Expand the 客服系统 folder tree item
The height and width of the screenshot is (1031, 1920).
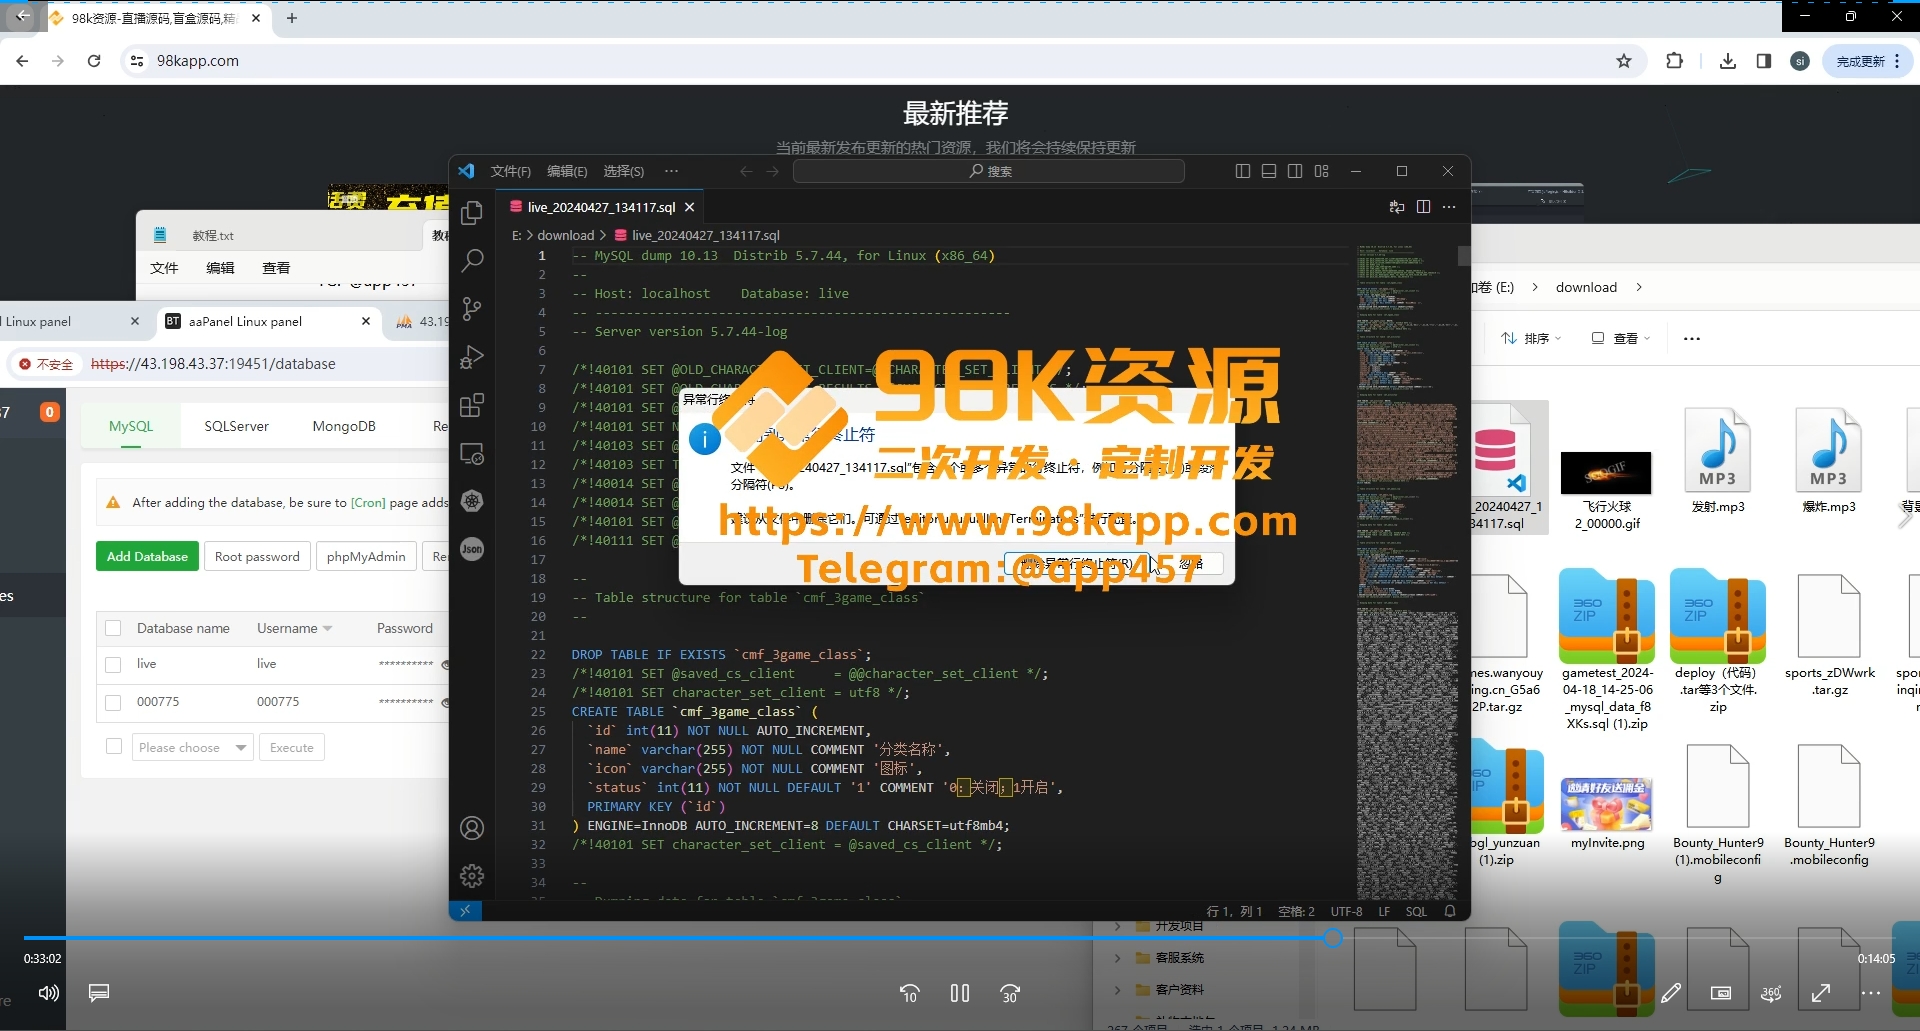[1118, 958]
